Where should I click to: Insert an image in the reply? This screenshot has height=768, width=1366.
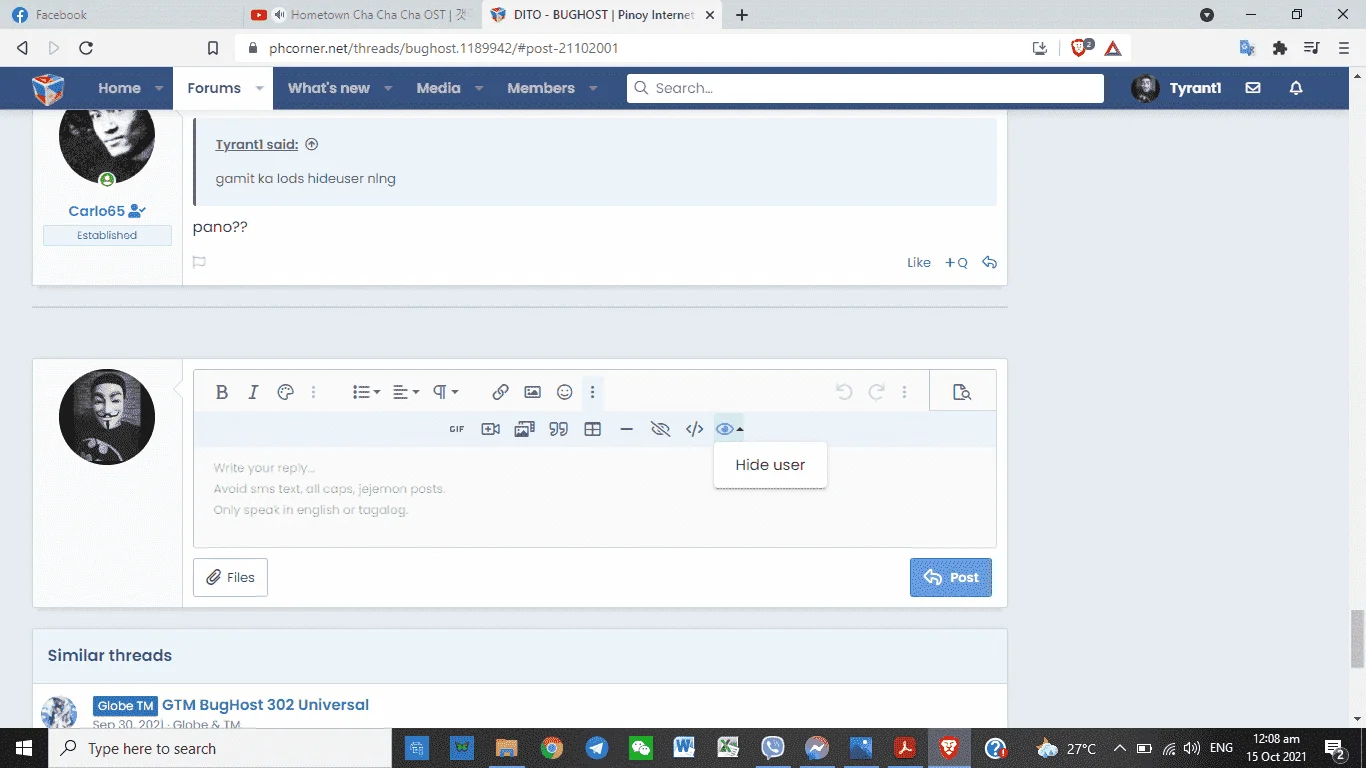tap(533, 392)
